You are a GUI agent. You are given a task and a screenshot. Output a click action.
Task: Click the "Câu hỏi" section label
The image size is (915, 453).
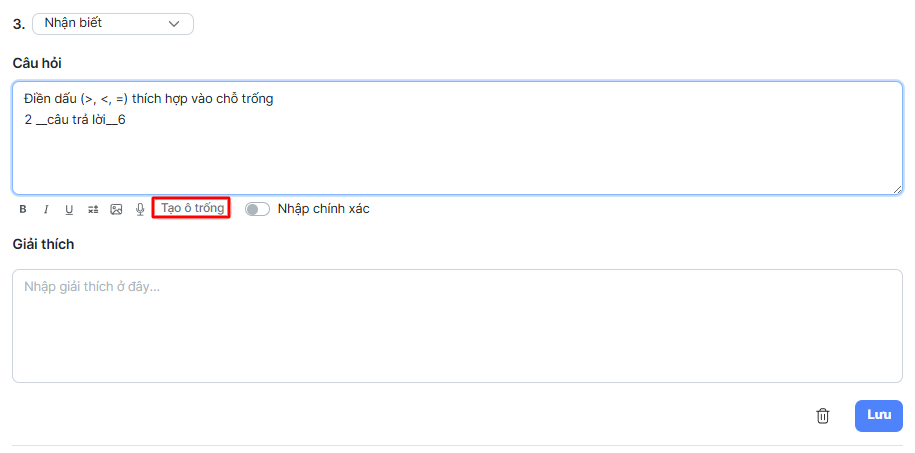(37, 63)
